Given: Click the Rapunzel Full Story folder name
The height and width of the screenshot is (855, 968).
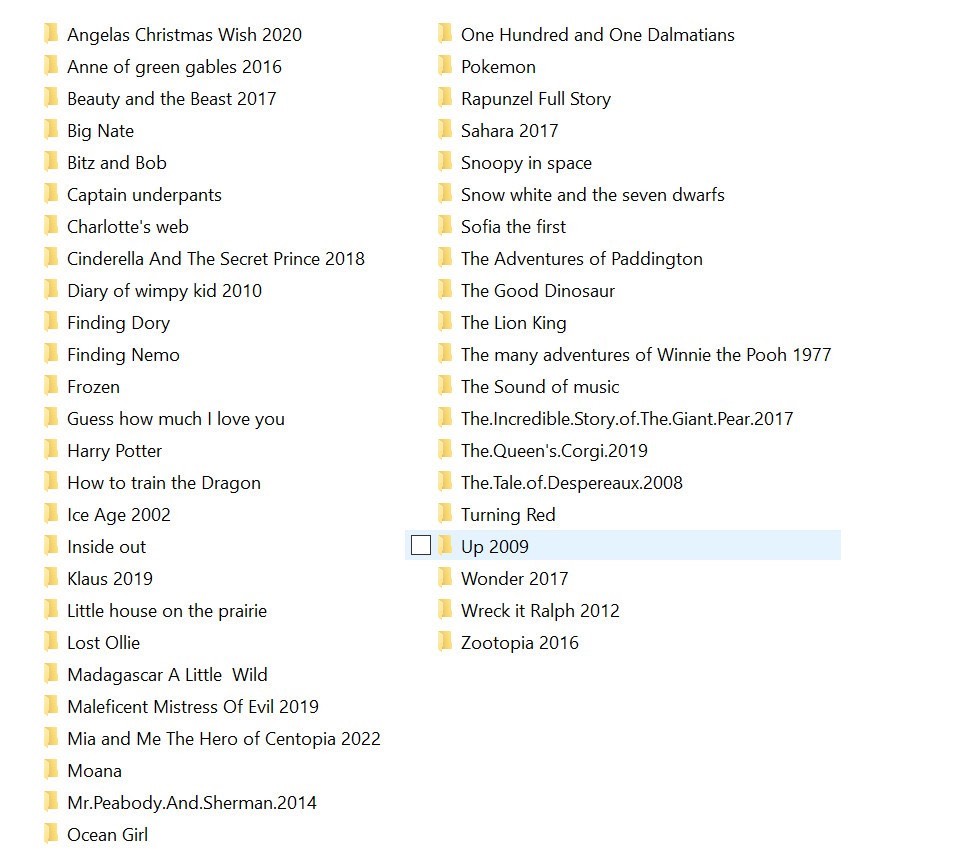Looking at the screenshot, I should (x=536, y=99).
